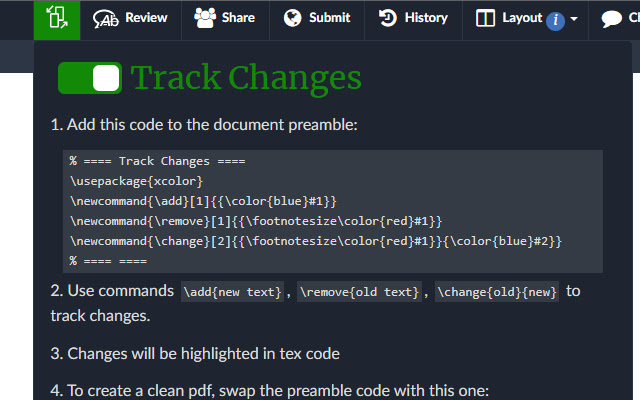Click the Share people icon
Screen dimensions: 640x400
click(x=205, y=17)
